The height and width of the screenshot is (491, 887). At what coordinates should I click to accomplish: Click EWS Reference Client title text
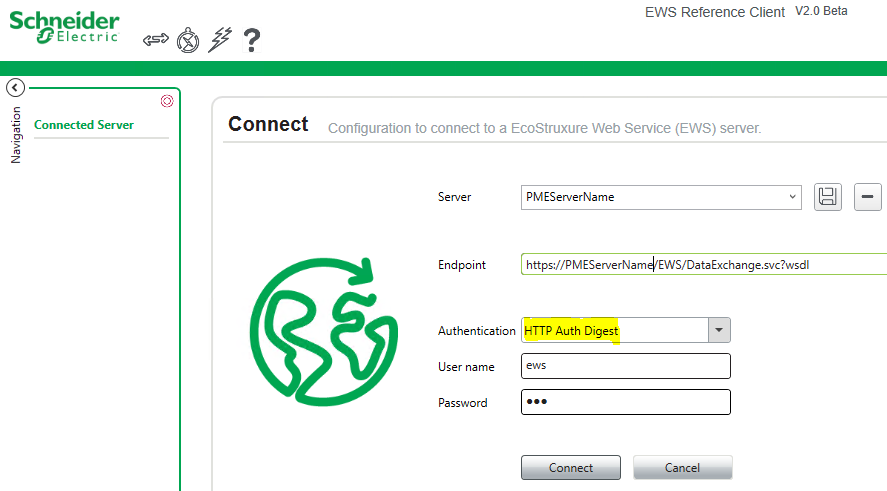(714, 12)
